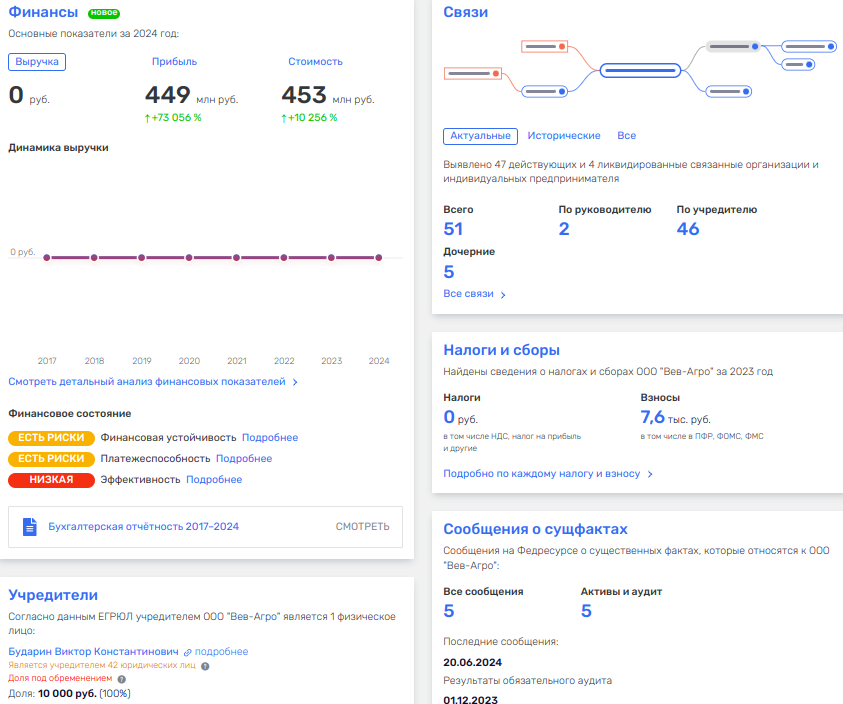Select the Выручка tab
This screenshot has width=843, height=704.
(37, 62)
